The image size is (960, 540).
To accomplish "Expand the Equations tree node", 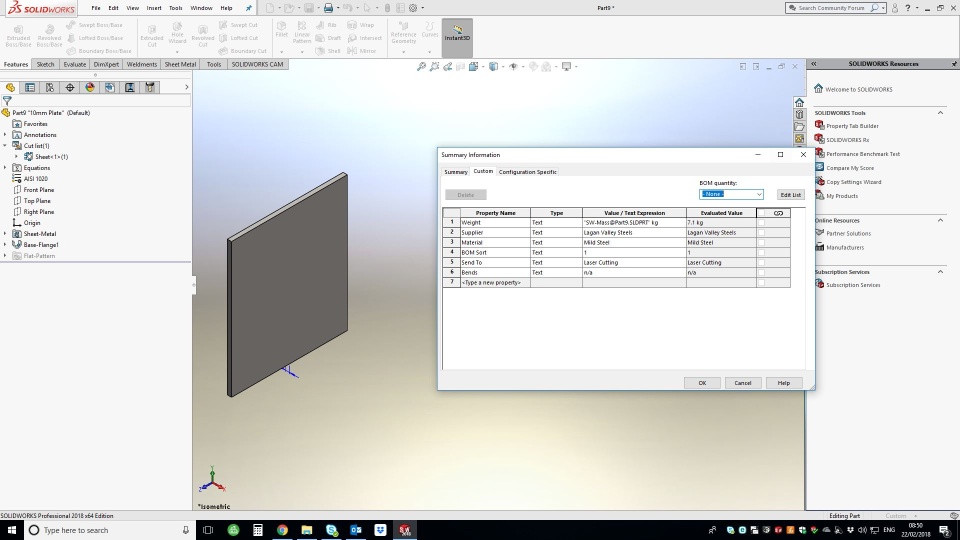I will 6,168.
